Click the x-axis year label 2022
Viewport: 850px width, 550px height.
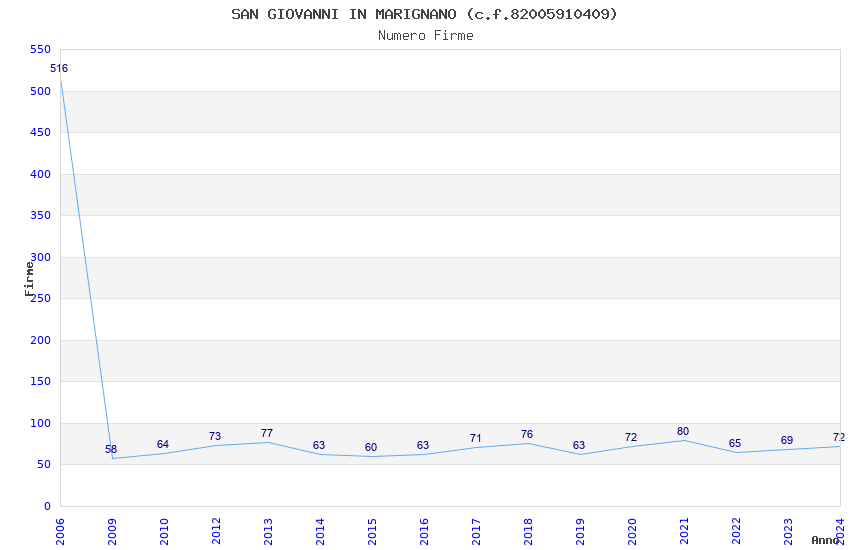pyautogui.click(x=737, y=532)
